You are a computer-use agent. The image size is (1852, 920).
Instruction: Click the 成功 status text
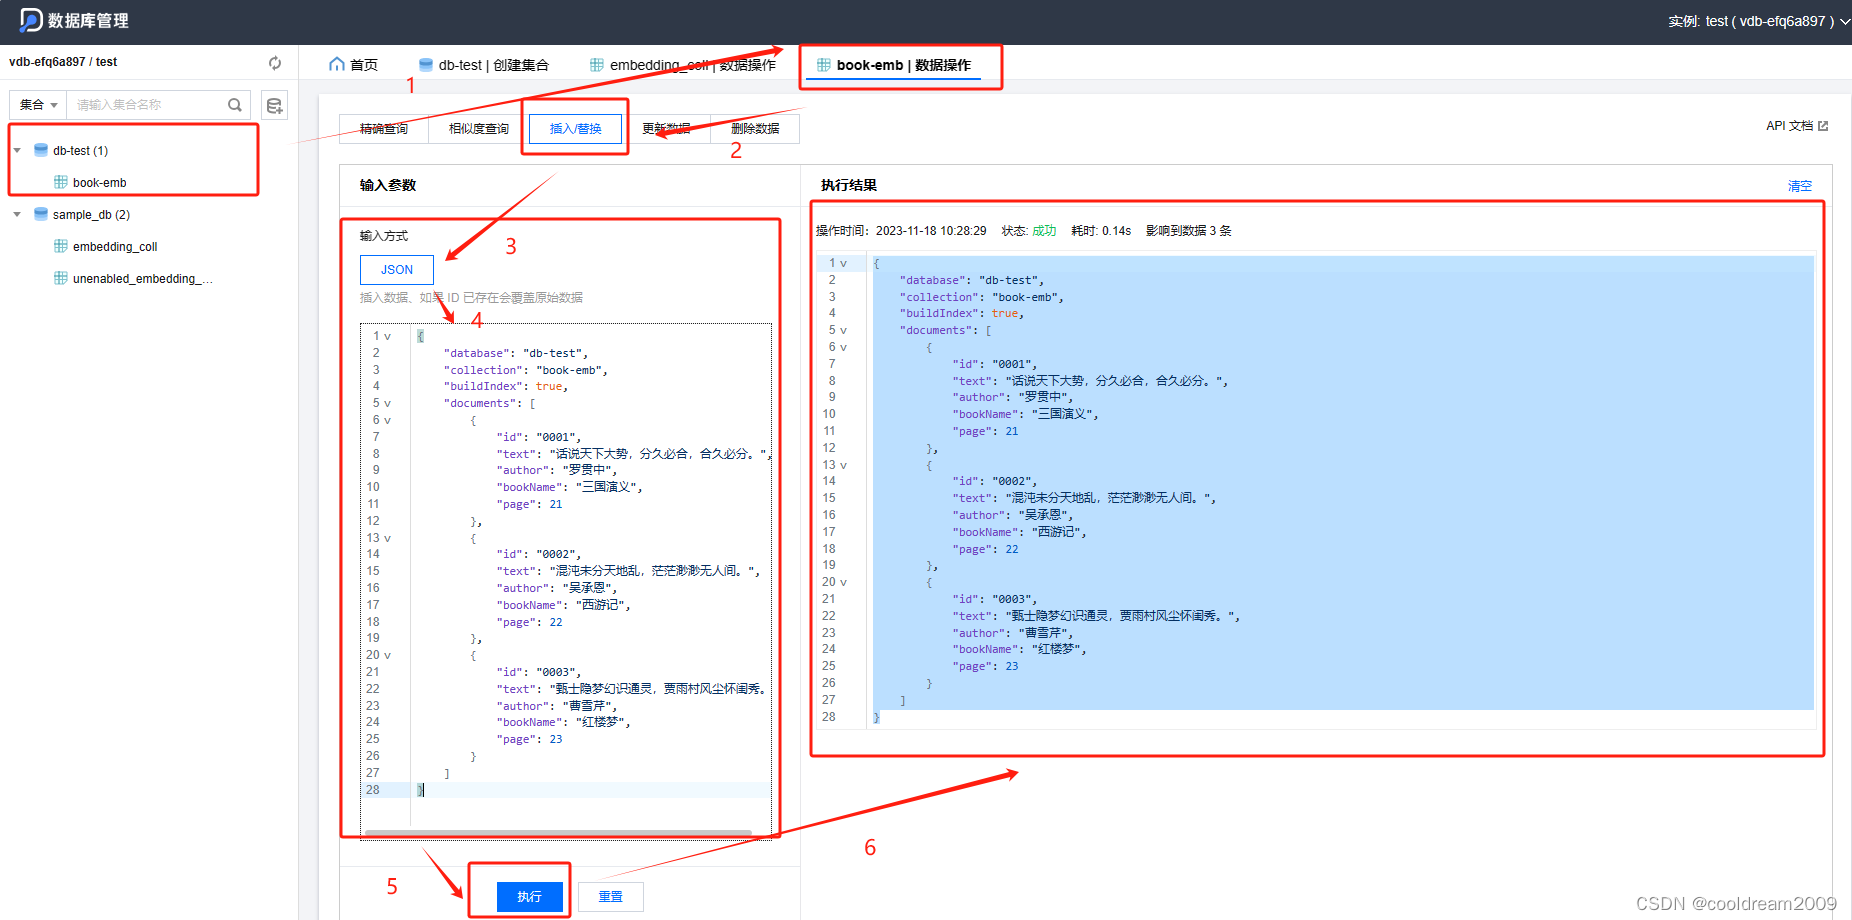pos(1044,231)
